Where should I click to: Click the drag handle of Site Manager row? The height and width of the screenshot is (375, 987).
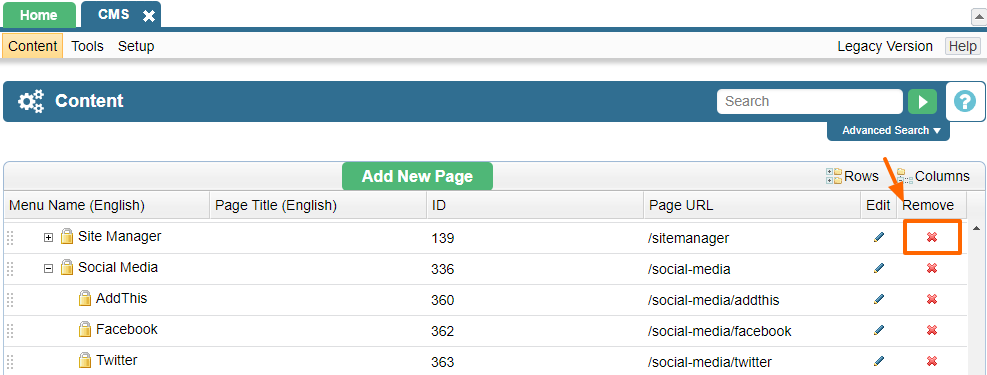pyautogui.click(x=9, y=238)
